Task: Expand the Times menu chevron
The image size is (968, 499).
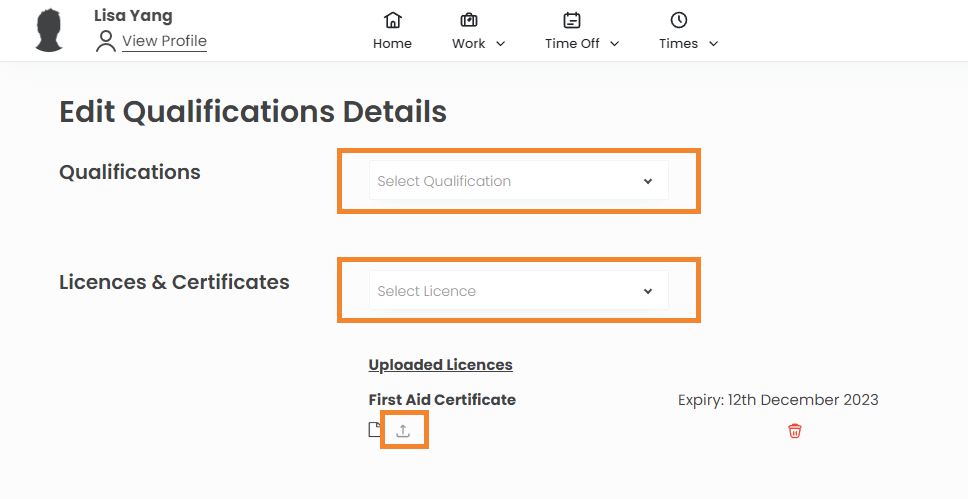Action: 713,44
